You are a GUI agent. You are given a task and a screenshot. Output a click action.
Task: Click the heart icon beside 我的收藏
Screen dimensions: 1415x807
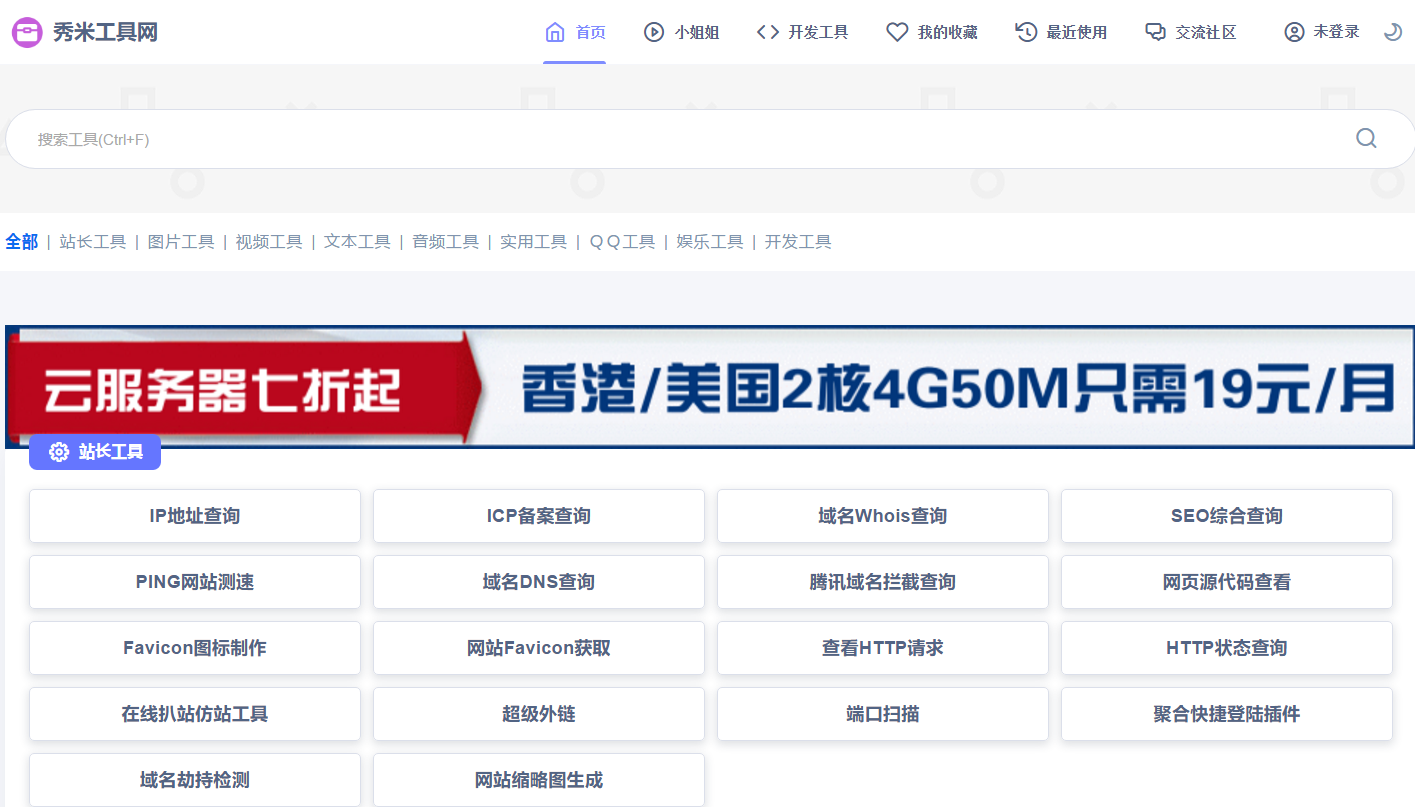pyautogui.click(x=897, y=32)
